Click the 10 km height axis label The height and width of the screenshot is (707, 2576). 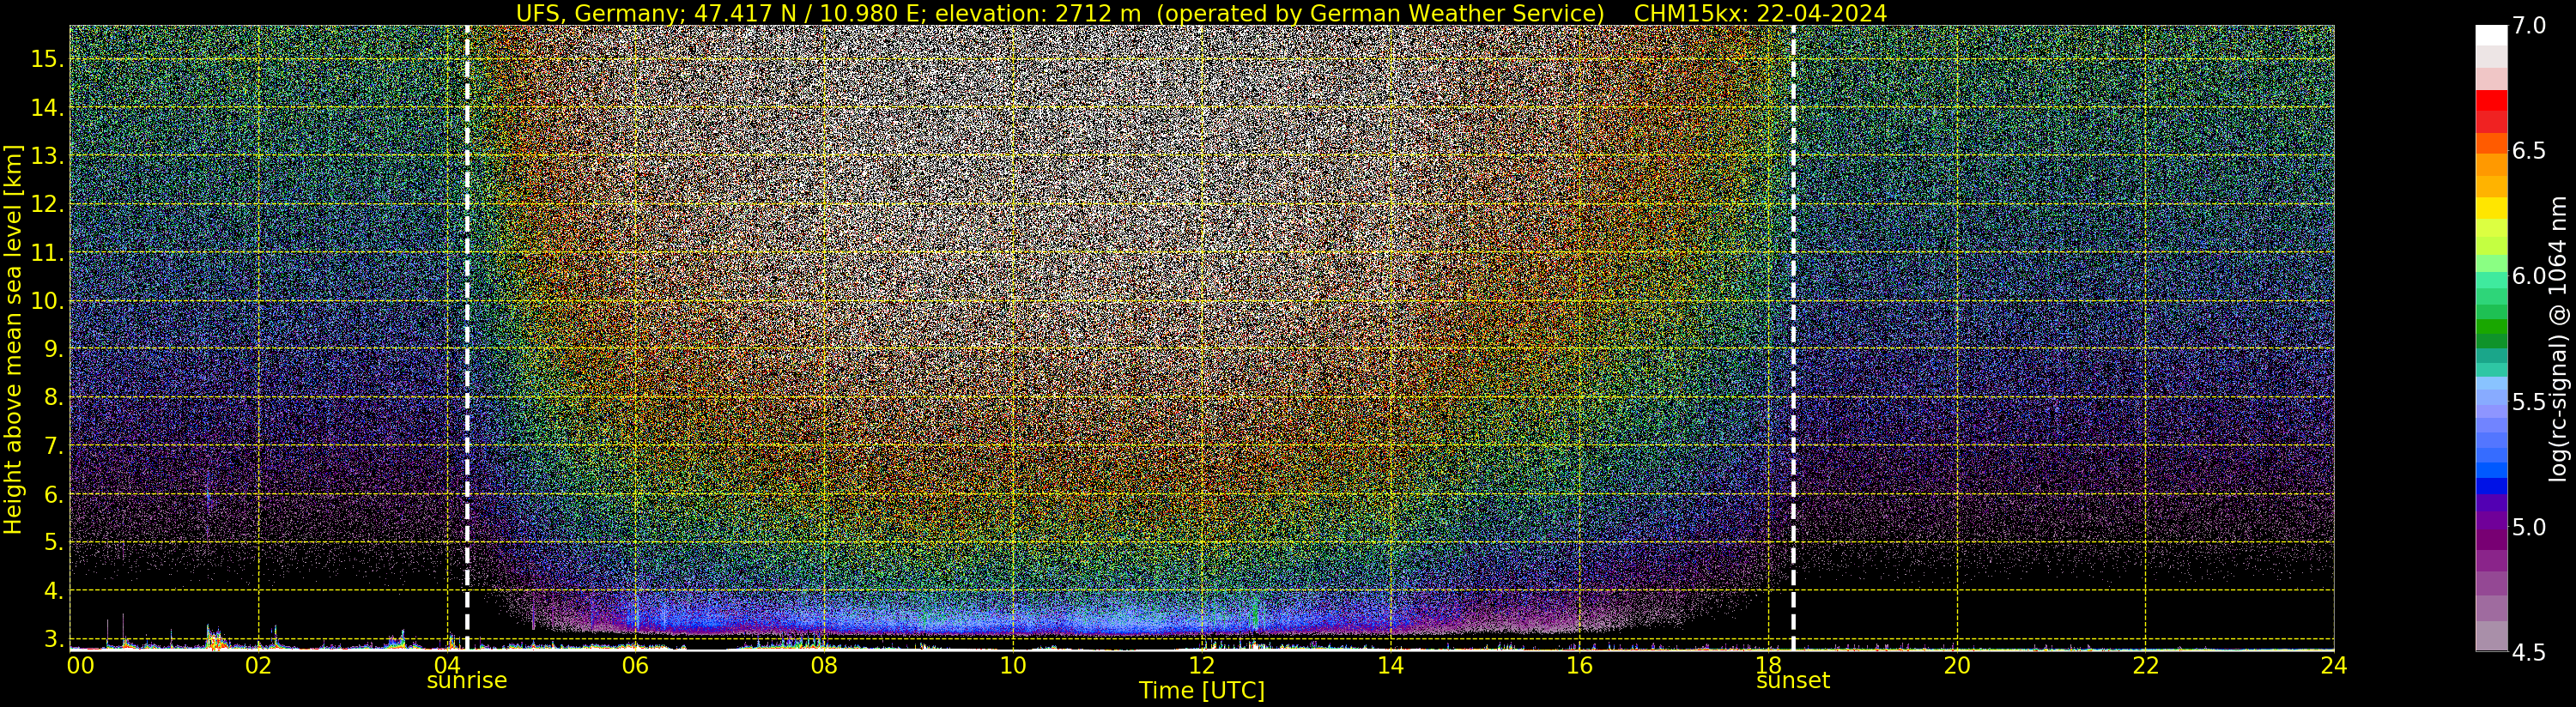tap(46, 301)
